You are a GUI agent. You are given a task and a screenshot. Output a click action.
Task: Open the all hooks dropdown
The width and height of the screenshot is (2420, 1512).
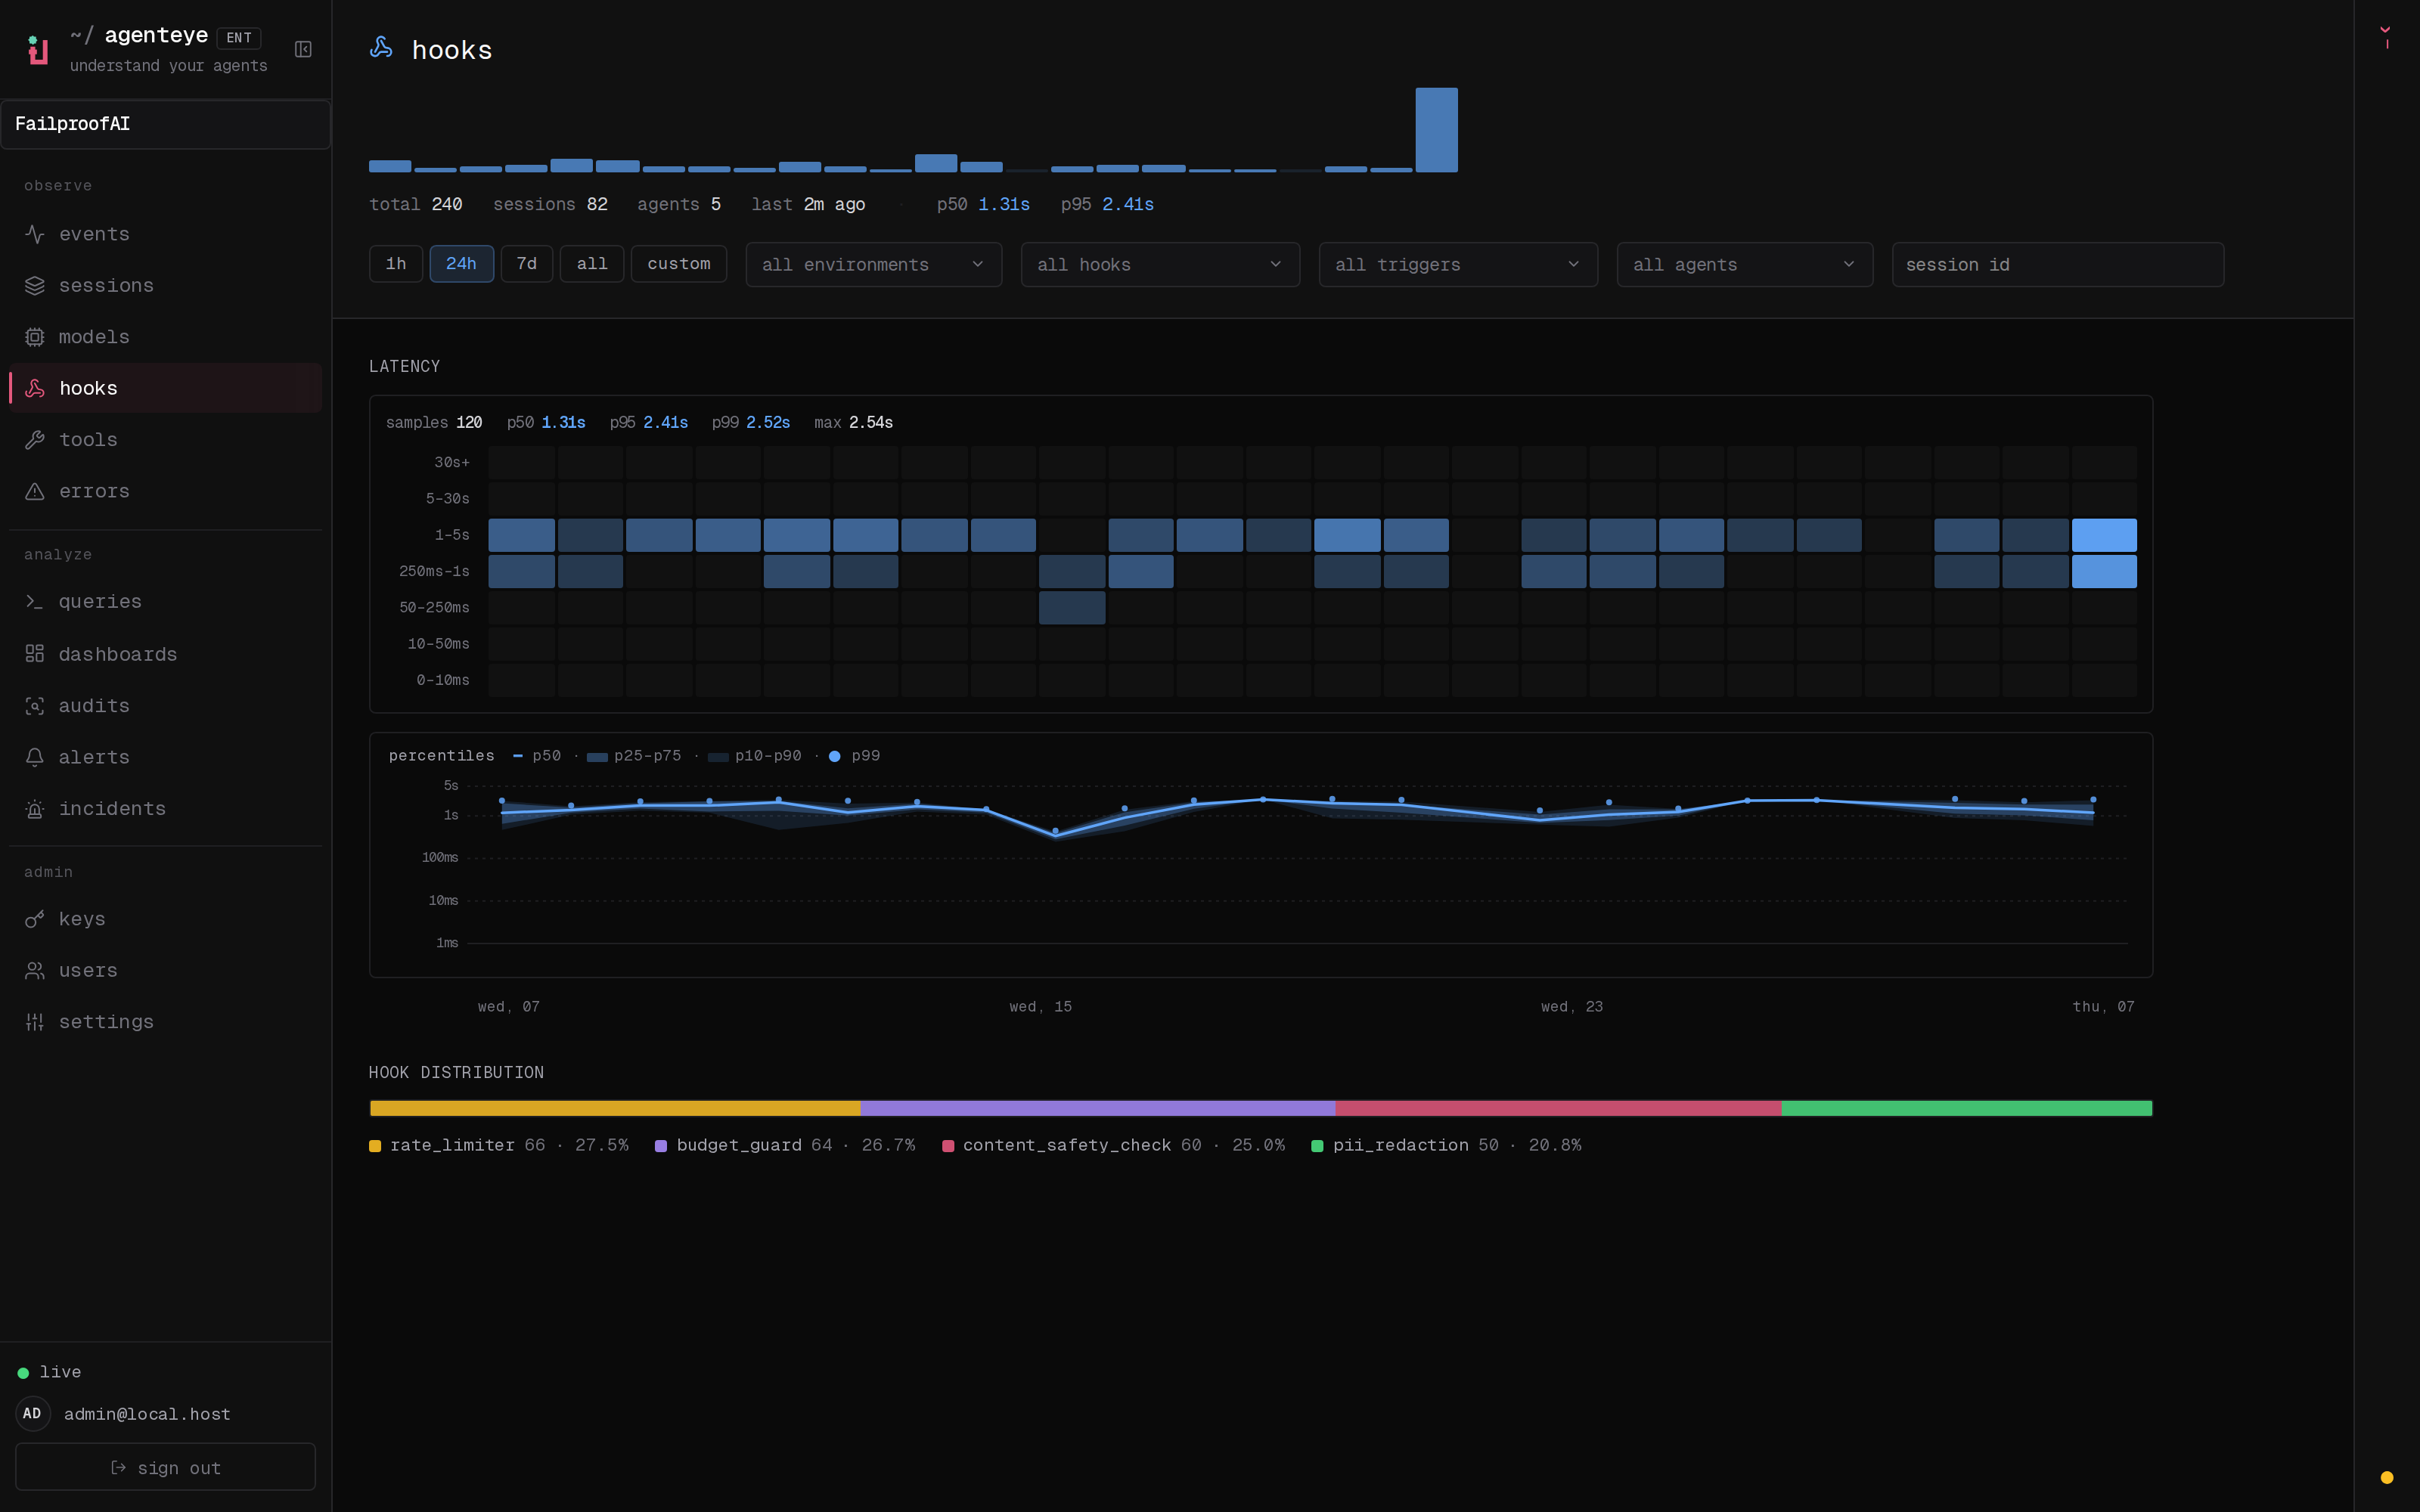(x=1160, y=265)
